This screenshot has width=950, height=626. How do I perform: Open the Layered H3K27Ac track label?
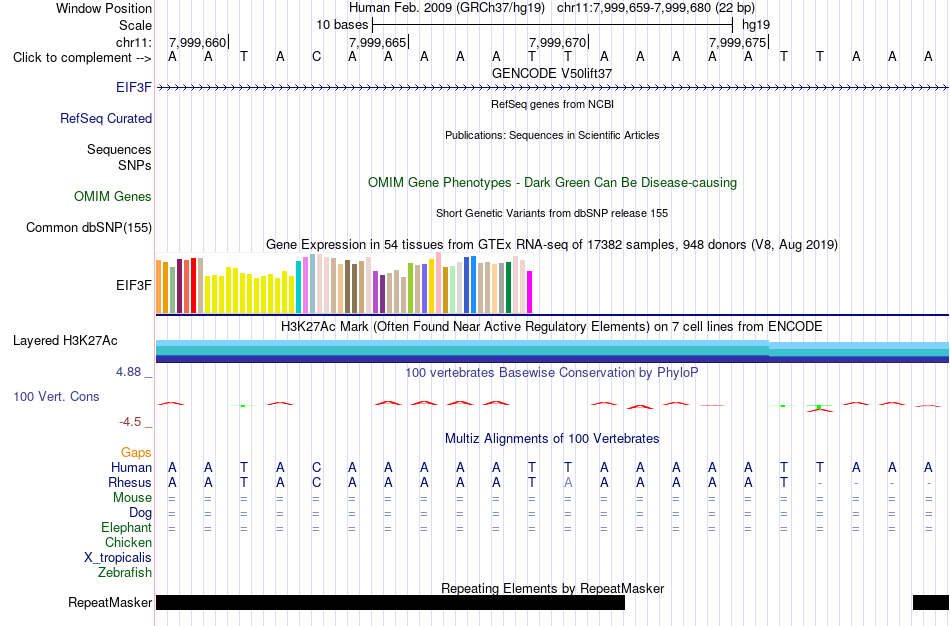point(65,341)
